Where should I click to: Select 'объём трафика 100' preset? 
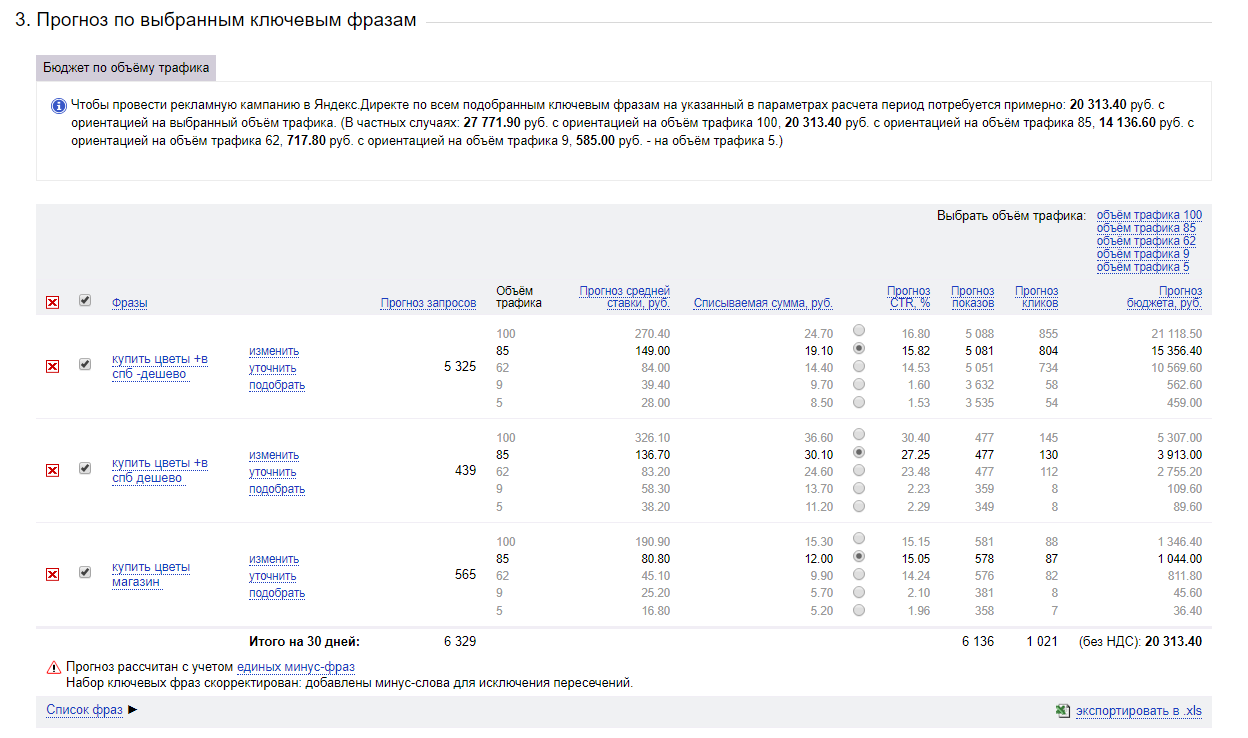coord(1149,215)
